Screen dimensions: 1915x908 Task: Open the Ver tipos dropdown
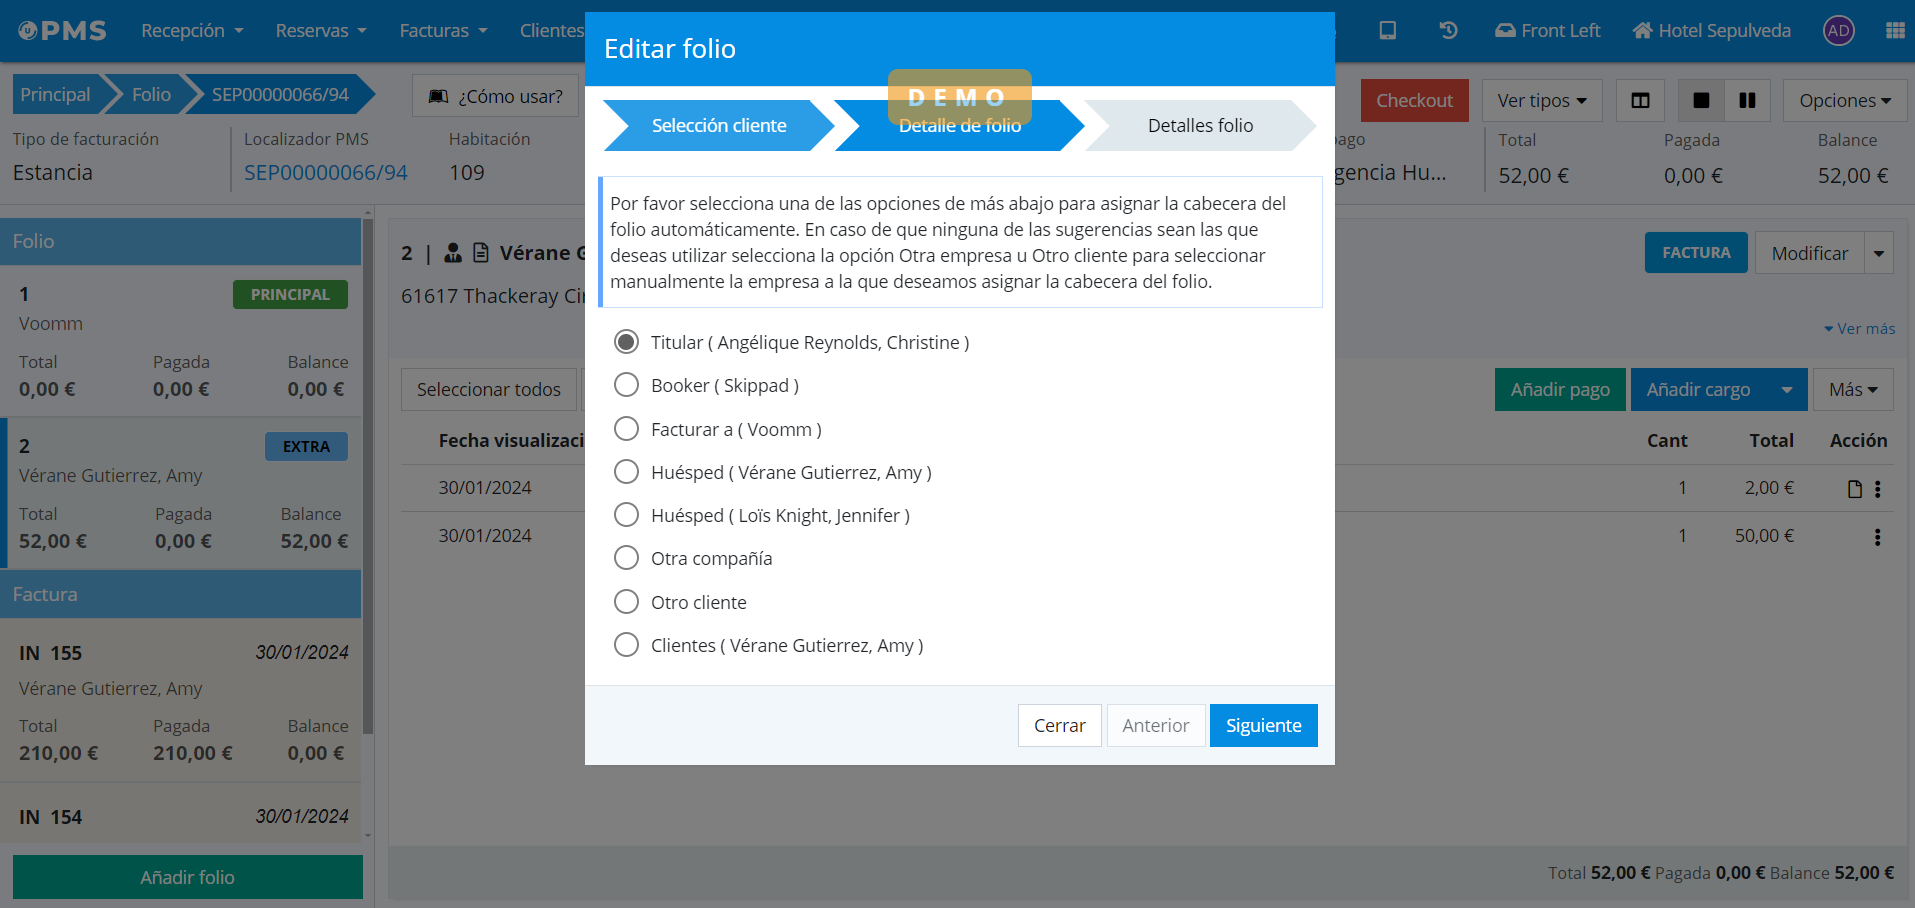click(1542, 100)
